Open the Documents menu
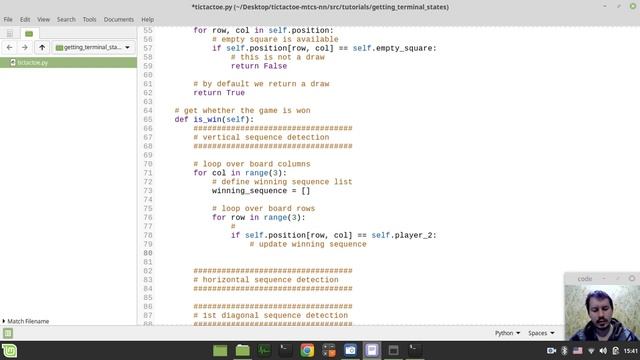640x360 pixels. point(118,19)
